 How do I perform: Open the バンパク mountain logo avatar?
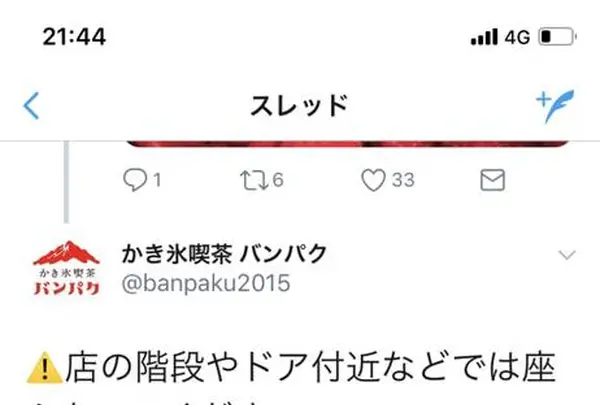(67, 268)
